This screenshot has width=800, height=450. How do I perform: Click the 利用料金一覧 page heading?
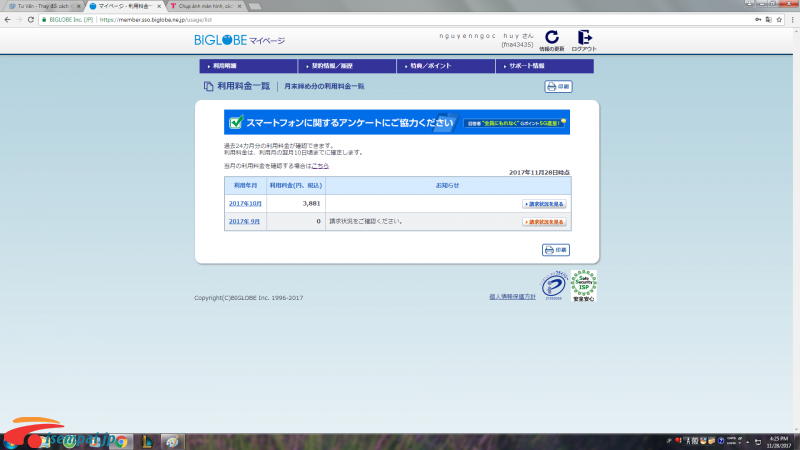243,86
